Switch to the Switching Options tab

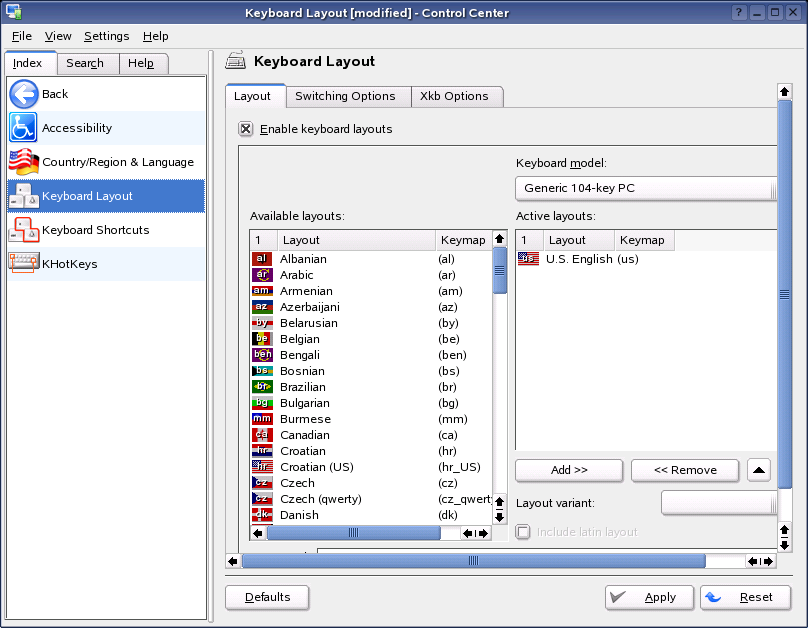(x=347, y=97)
